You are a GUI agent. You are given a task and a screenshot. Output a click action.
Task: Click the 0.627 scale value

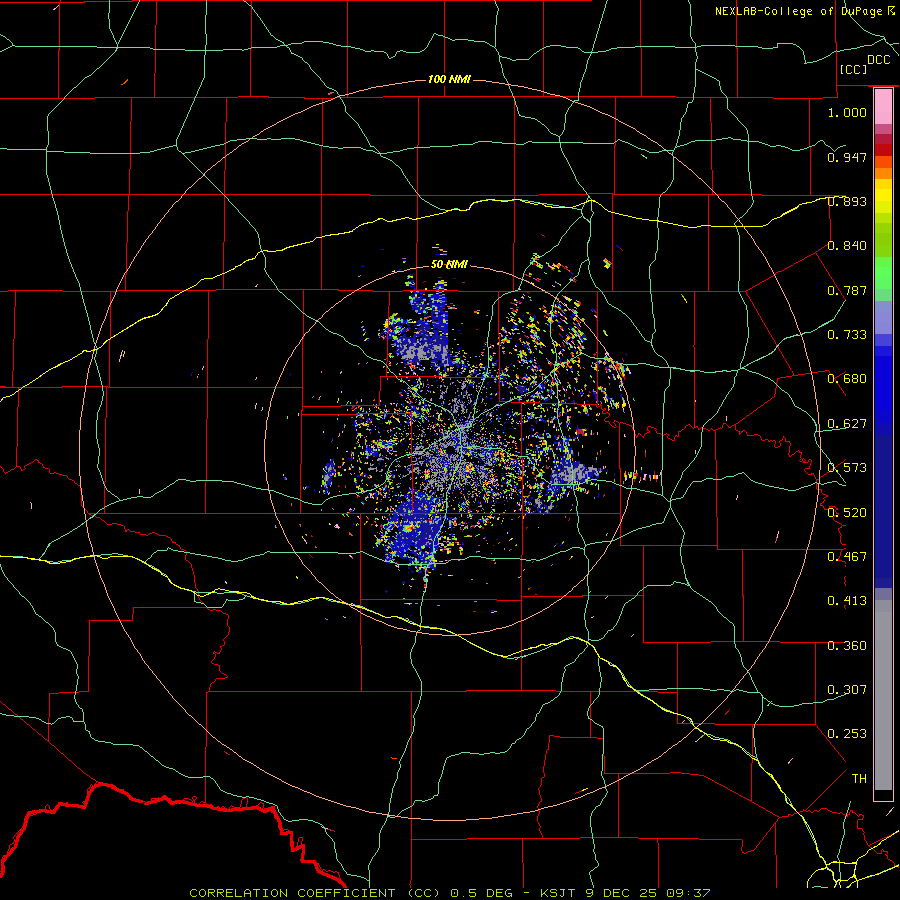[847, 424]
